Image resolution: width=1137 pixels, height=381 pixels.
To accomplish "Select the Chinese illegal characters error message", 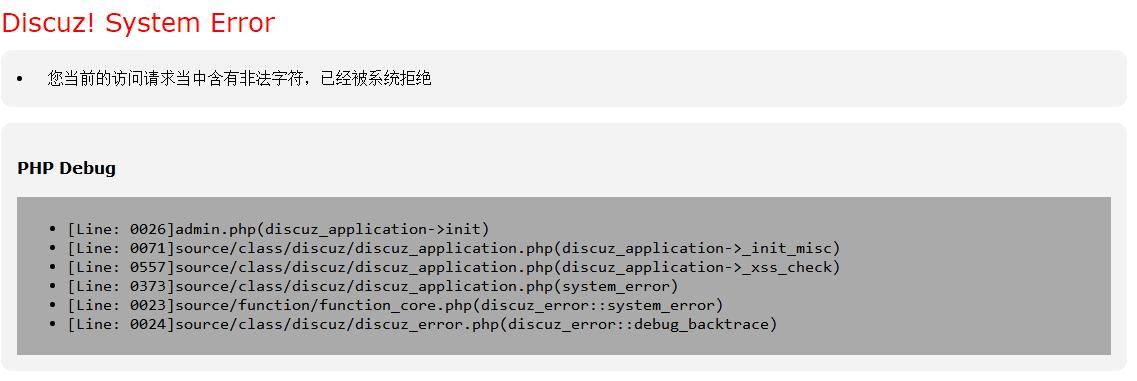I will coord(239,78).
